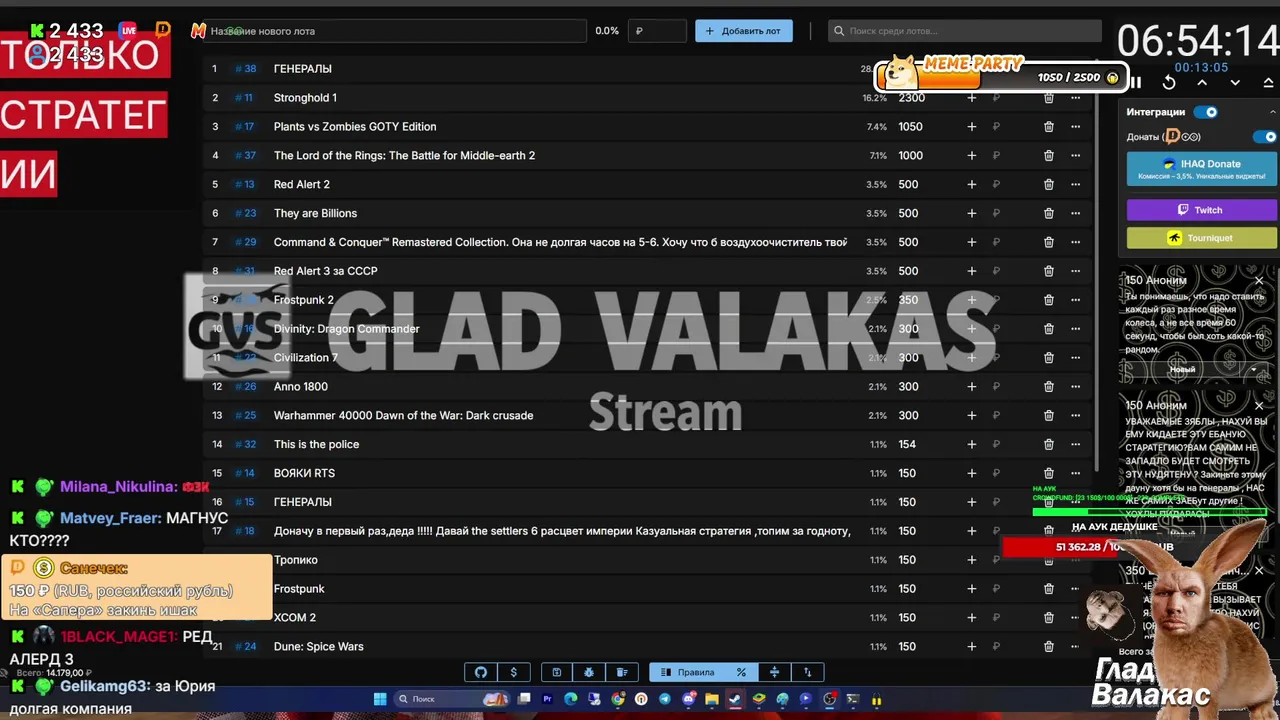Add amount to Warhammer 40000 Dark crusade lot
Viewport: 1280px width, 720px height.
[971, 415]
